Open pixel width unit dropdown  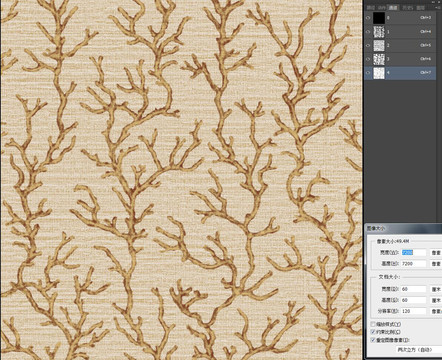pos(436,253)
